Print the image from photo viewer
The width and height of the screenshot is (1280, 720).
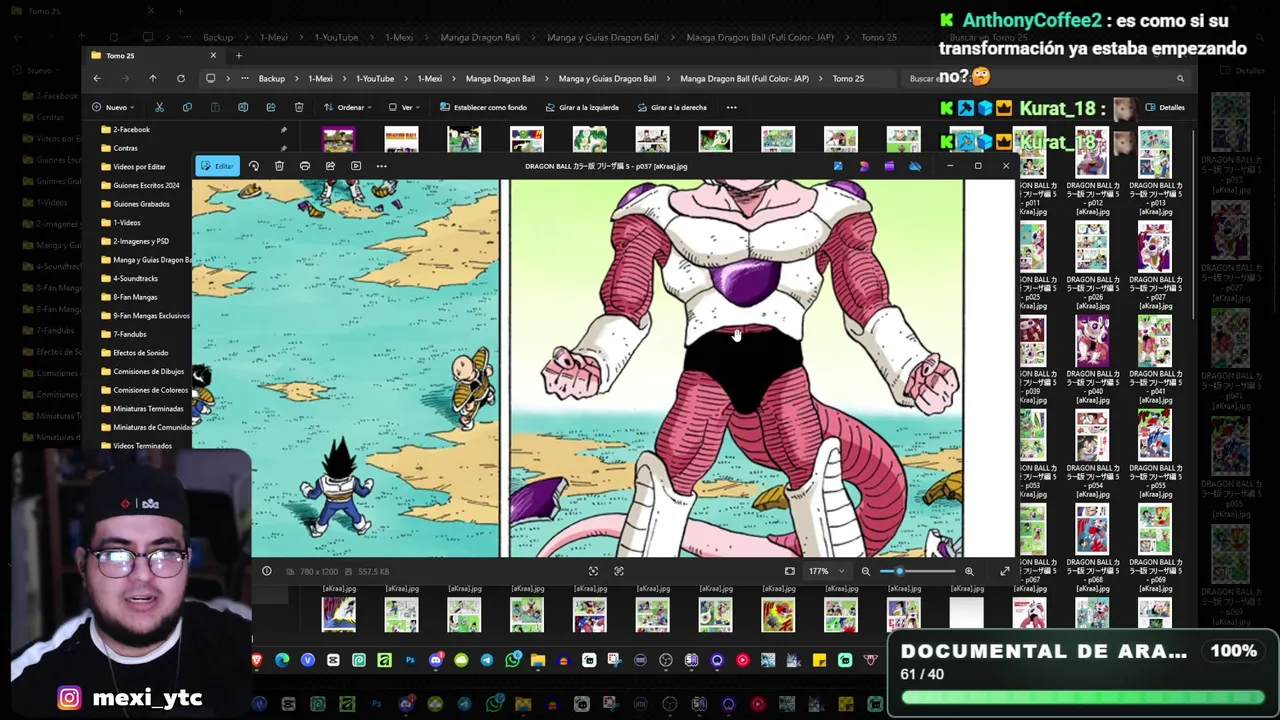click(x=305, y=166)
